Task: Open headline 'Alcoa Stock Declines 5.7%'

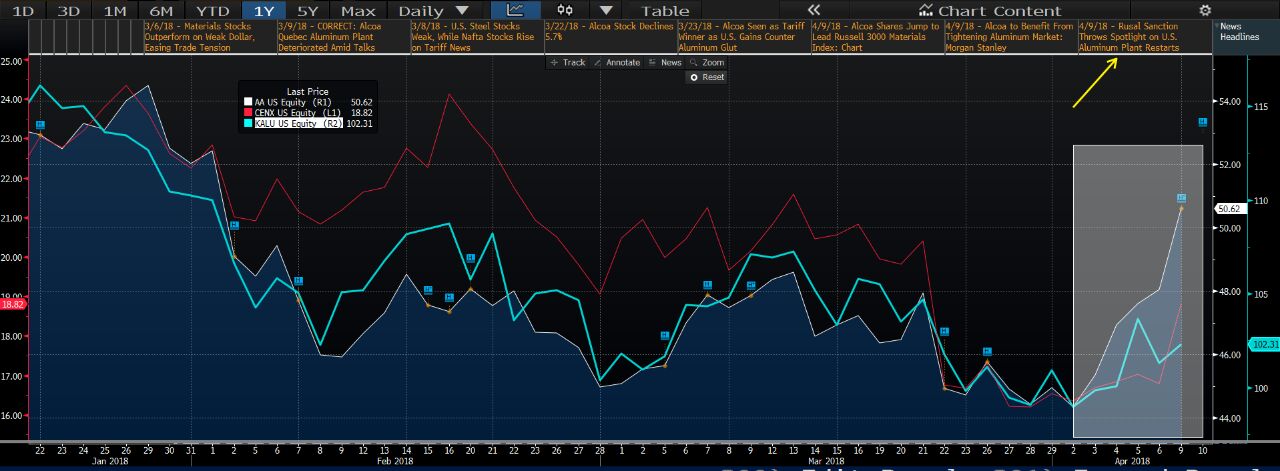Action: click(x=608, y=31)
